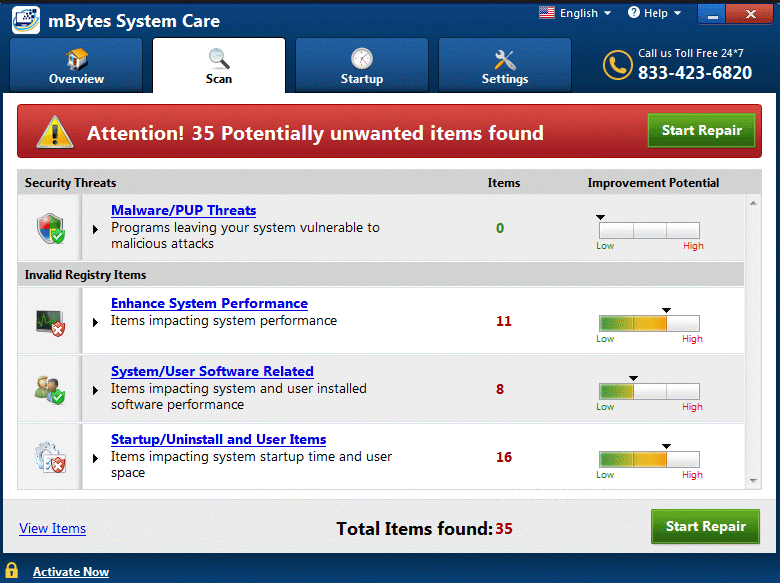Expand the Startup/Uninstall and User Items arrow
Screen dimensions: 780x583
point(96,458)
